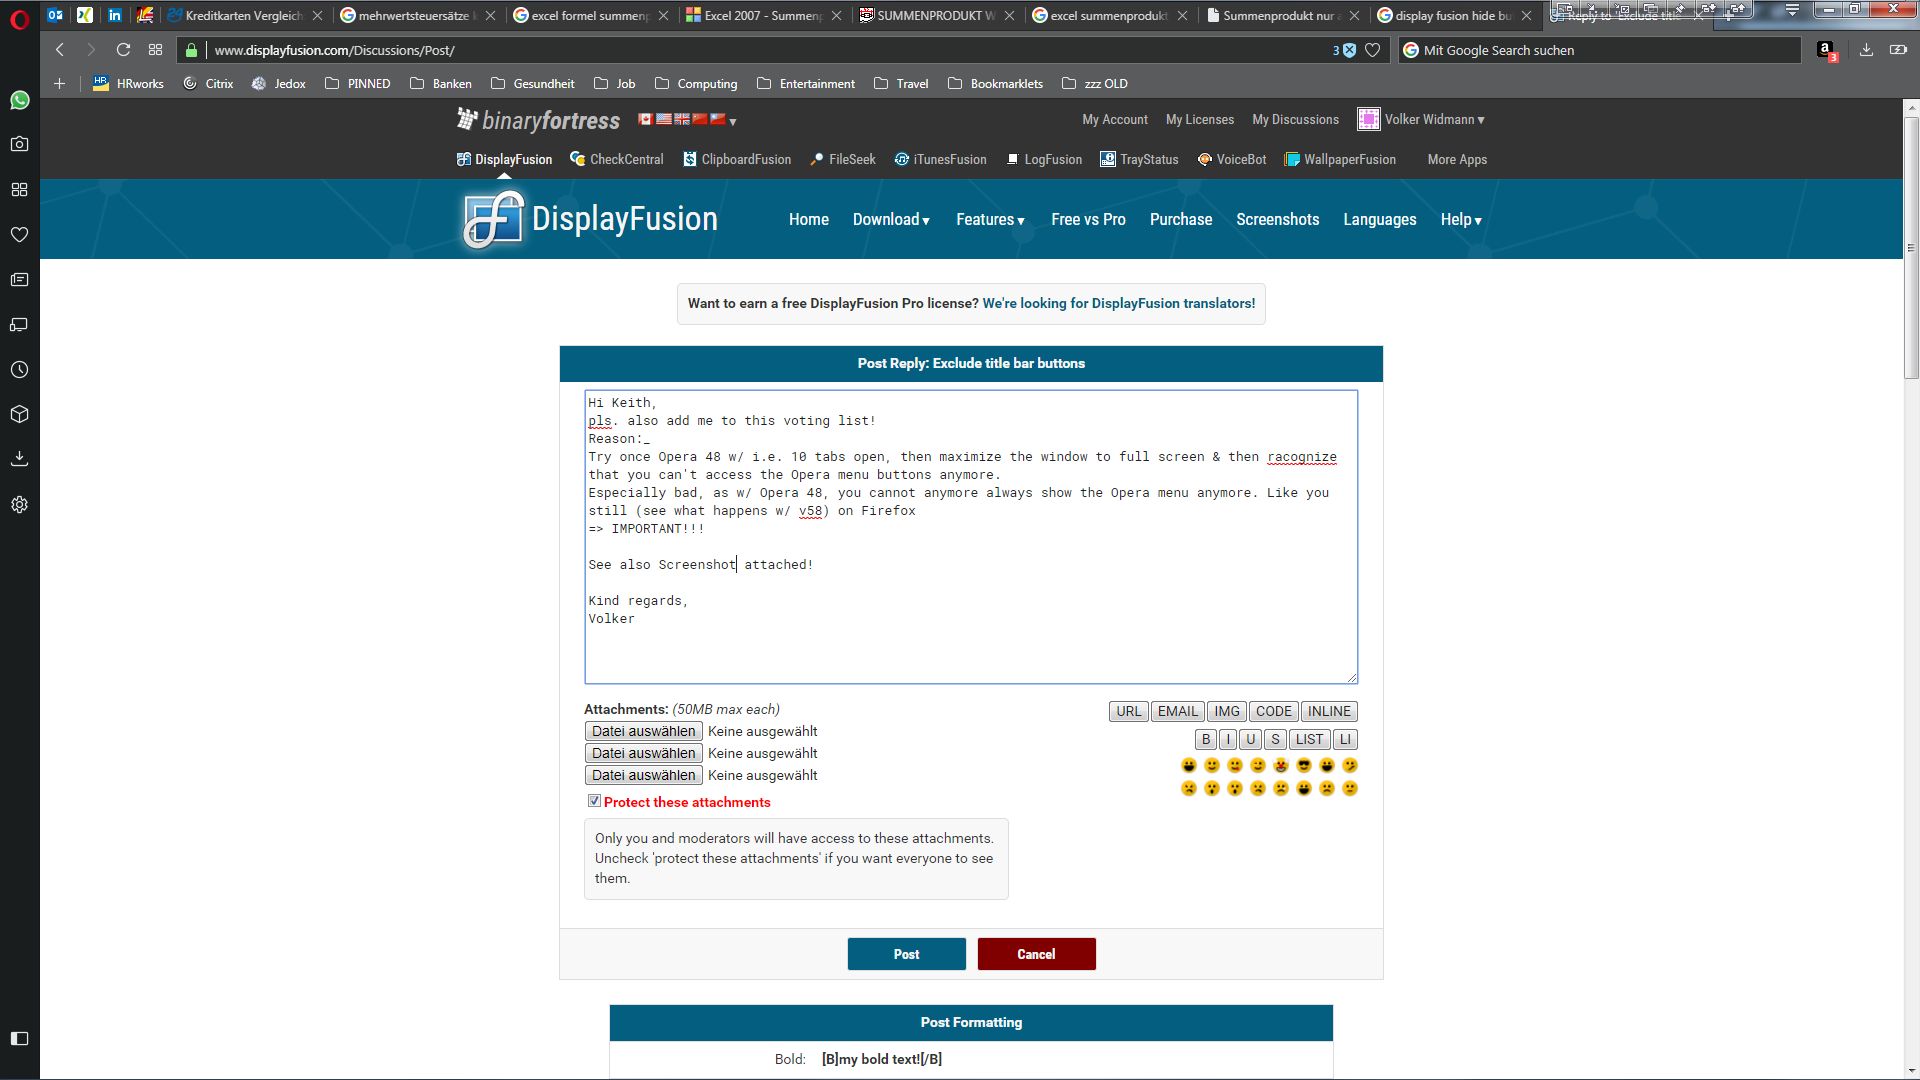1920x1080 pixels.
Task: Insert bold formatting with B button
Action: [1205, 739]
